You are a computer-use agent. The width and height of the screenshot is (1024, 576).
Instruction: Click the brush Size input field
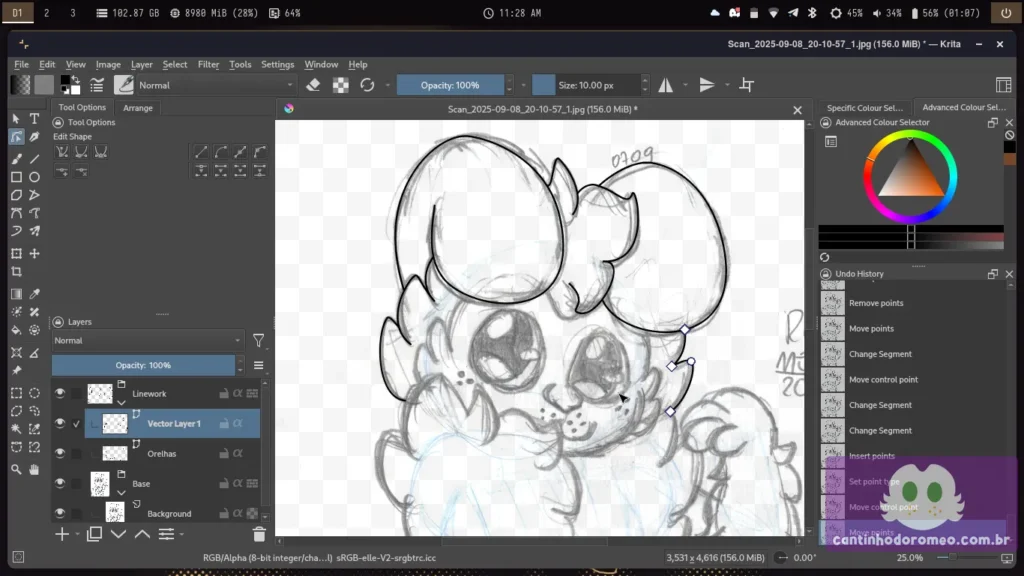point(586,85)
